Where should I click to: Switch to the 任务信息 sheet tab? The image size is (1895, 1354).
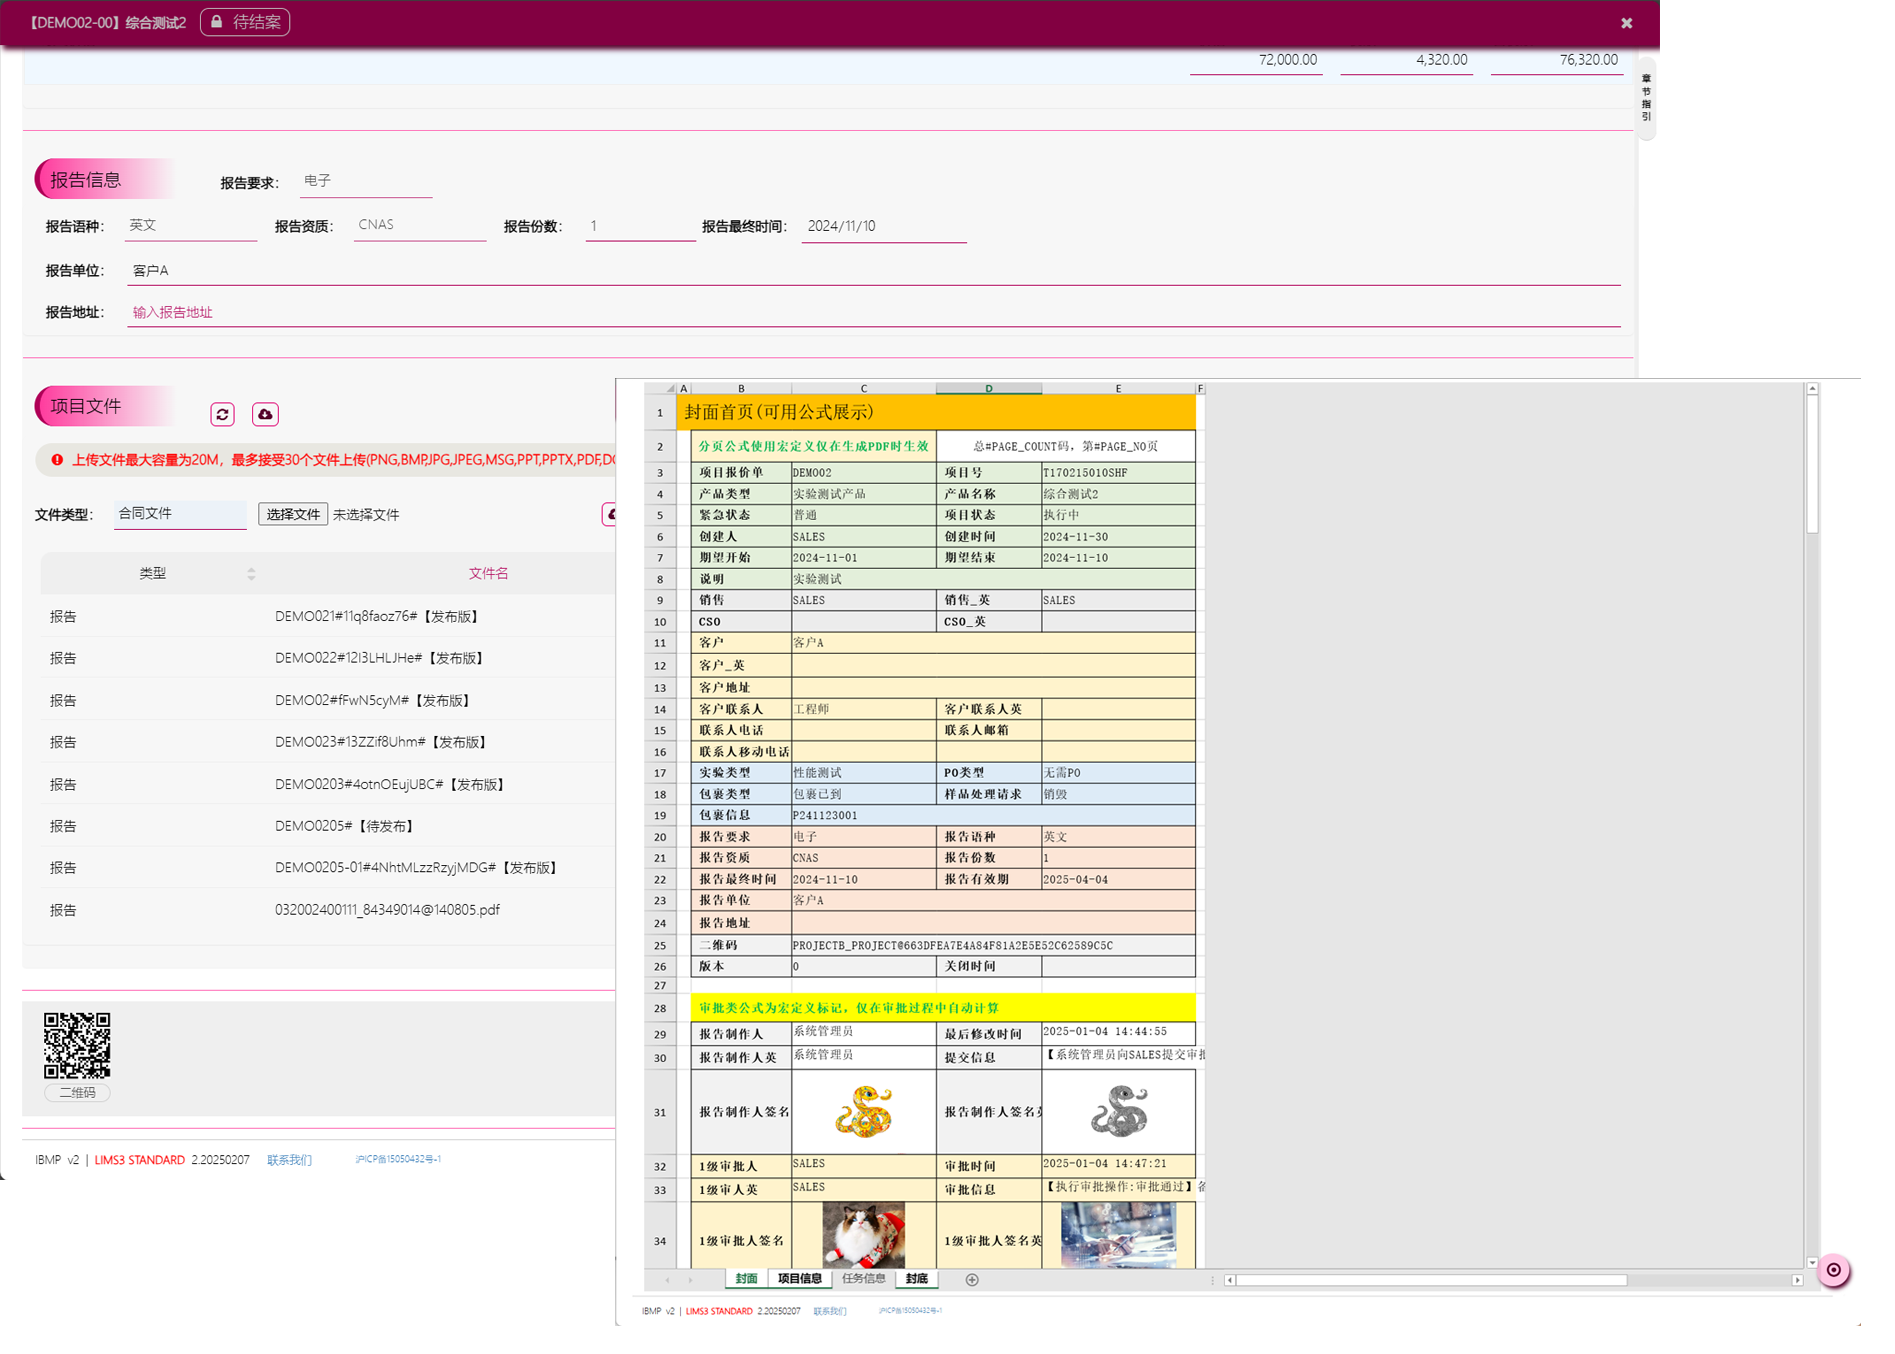863,1279
